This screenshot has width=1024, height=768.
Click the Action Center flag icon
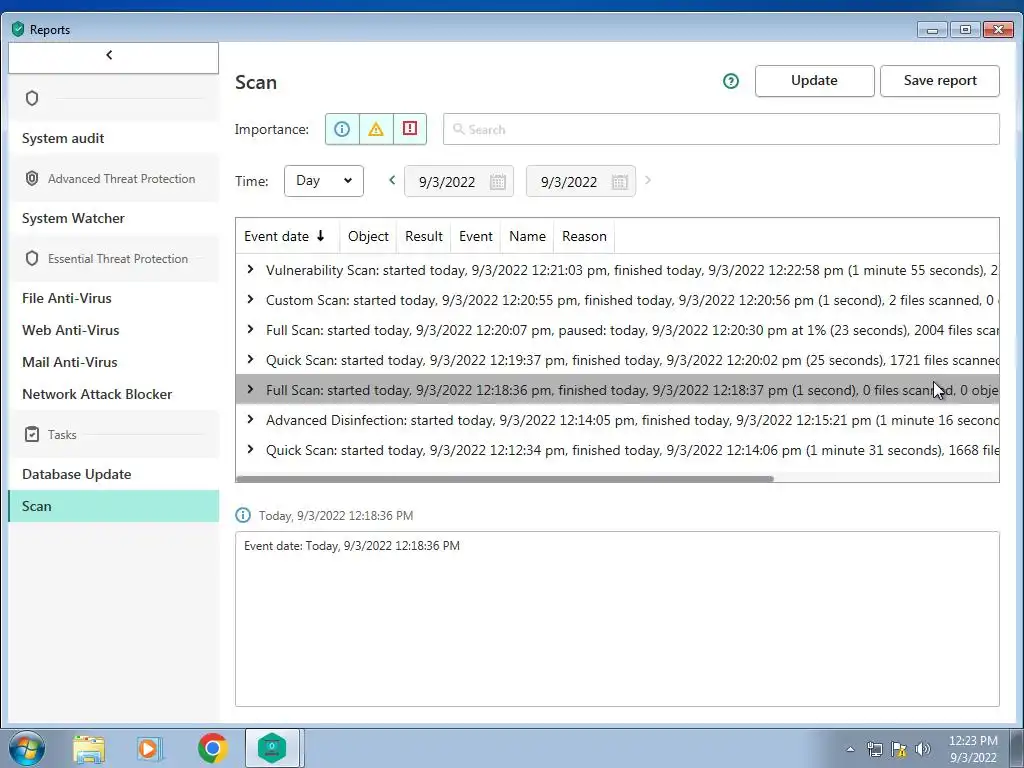tap(899, 750)
